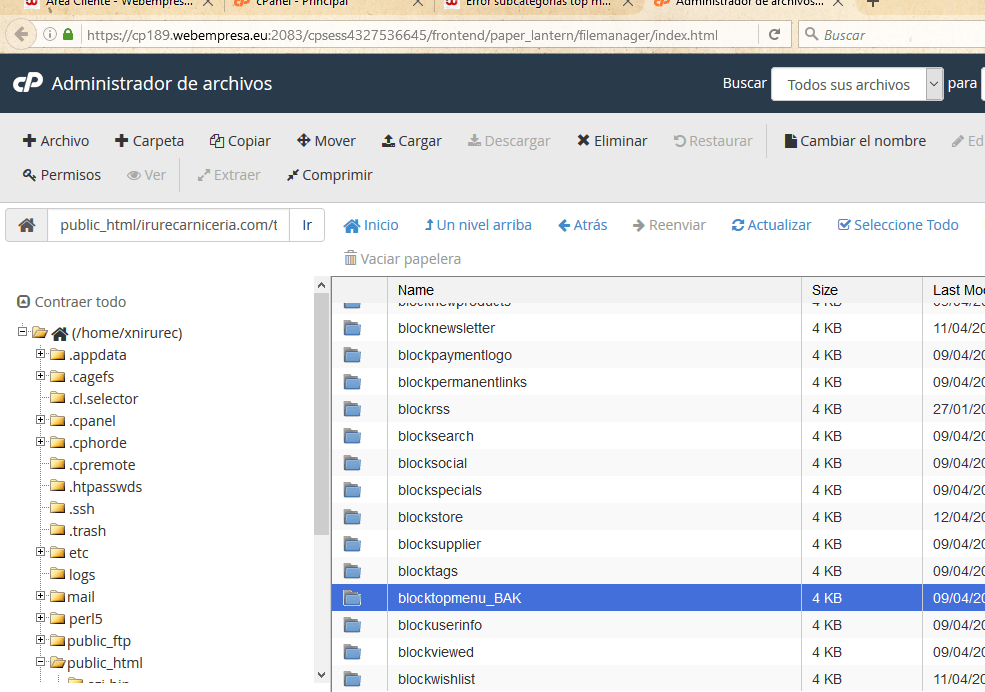Collapse the tree with Contraer todo

pyautogui.click(x=72, y=302)
